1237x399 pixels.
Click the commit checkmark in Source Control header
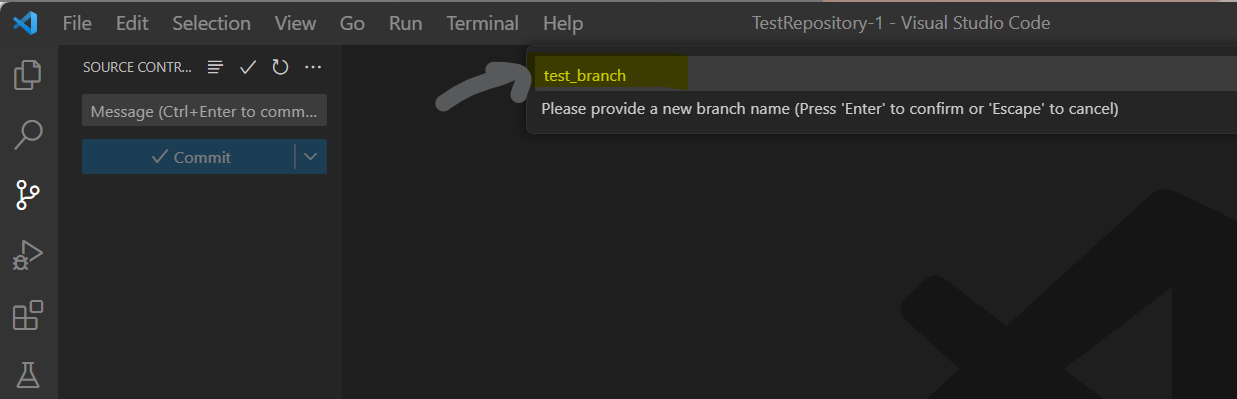[248, 67]
